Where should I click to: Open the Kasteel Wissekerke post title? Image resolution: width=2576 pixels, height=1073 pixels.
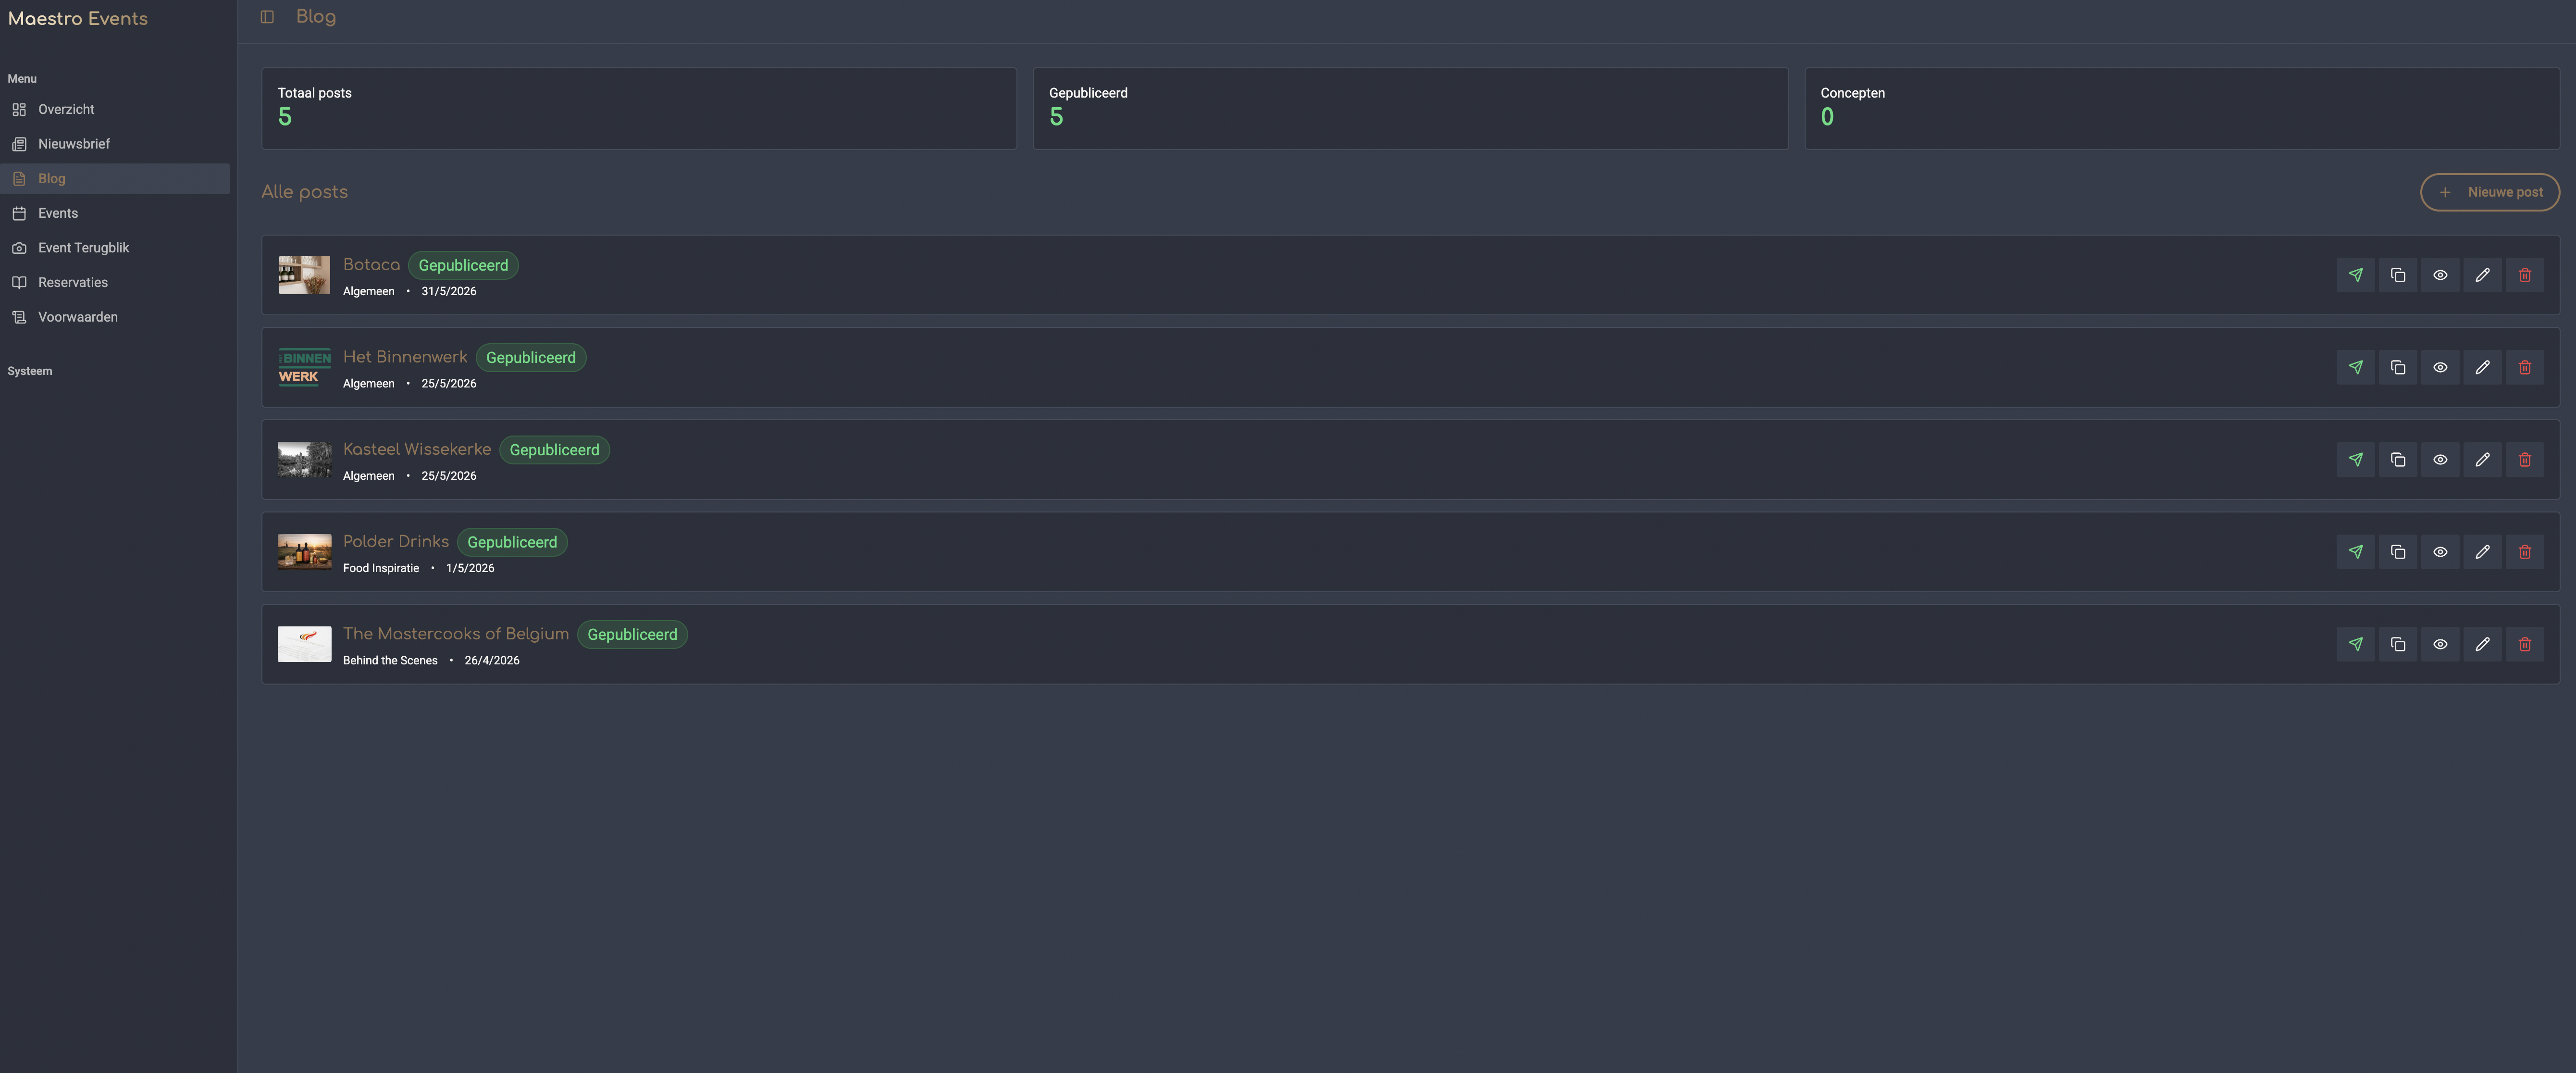[x=417, y=449]
